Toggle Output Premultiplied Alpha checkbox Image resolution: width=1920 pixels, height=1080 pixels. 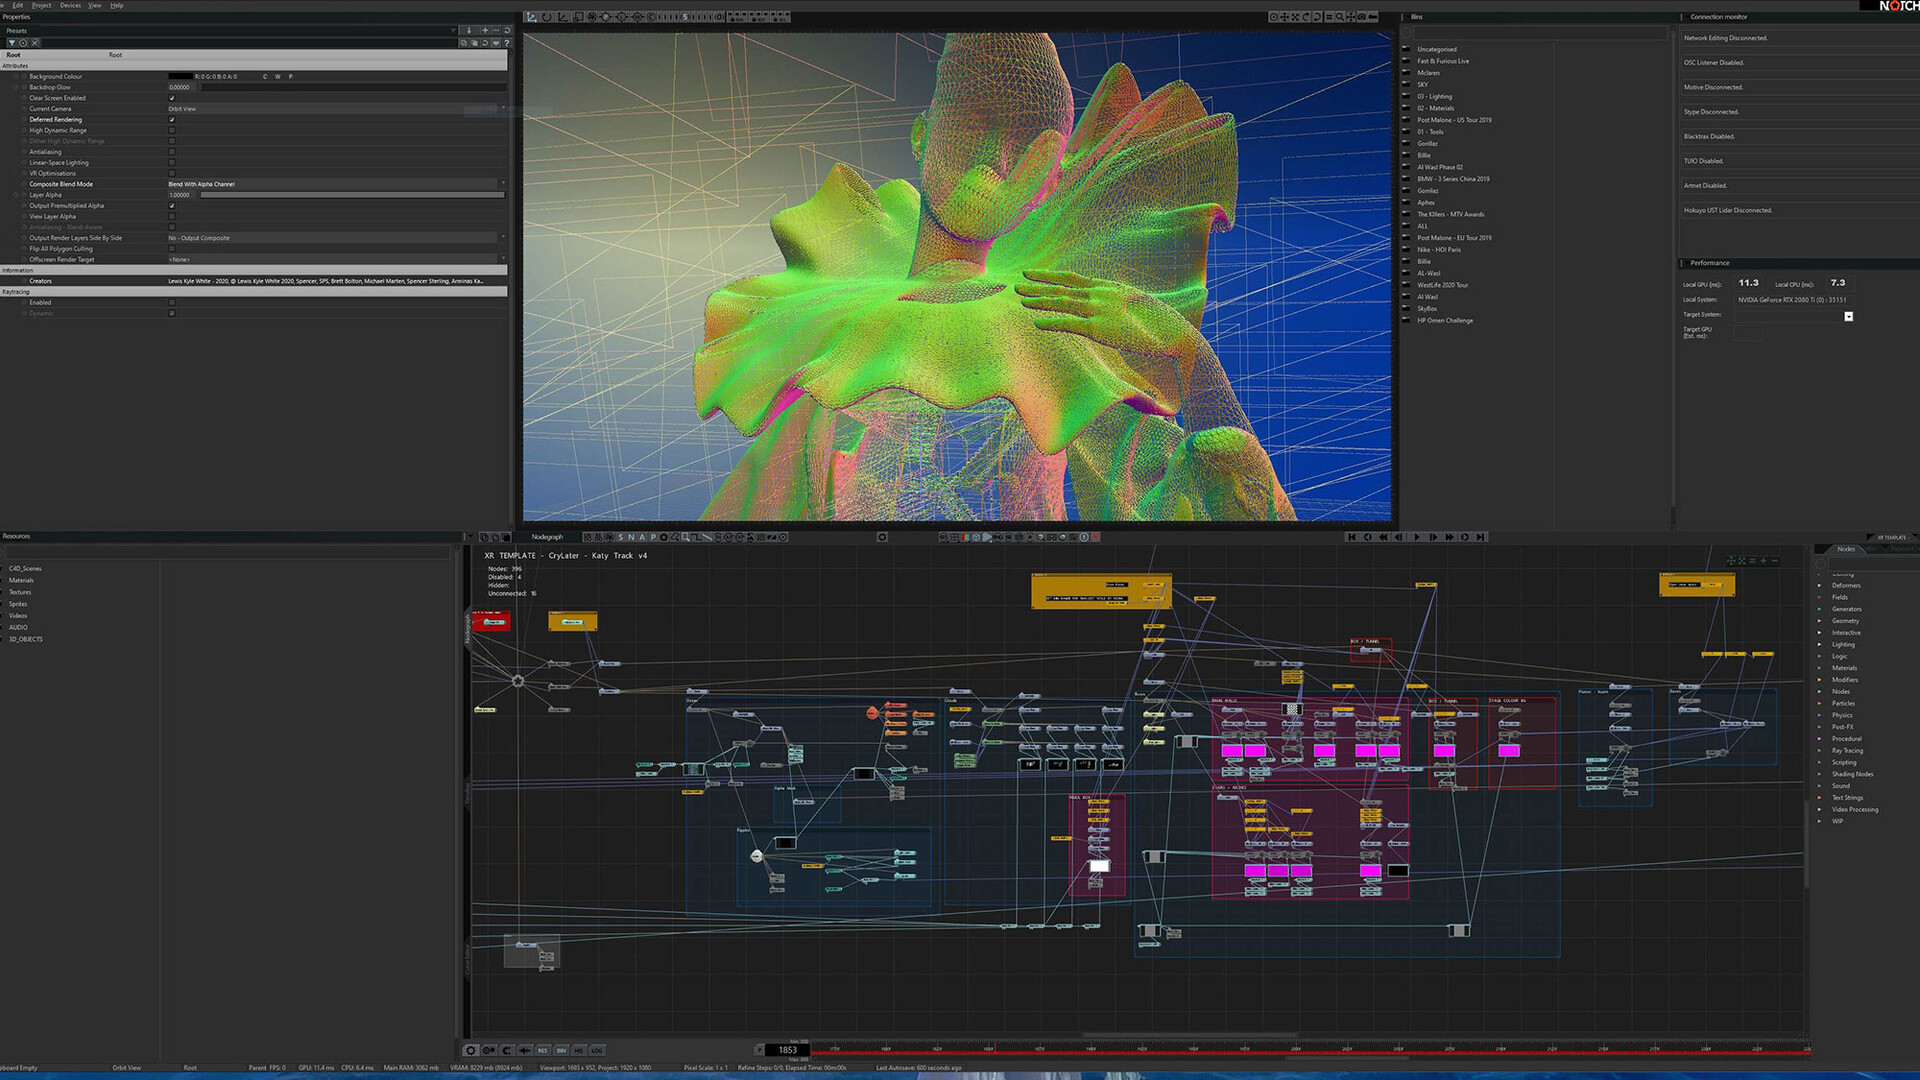click(x=172, y=206)
